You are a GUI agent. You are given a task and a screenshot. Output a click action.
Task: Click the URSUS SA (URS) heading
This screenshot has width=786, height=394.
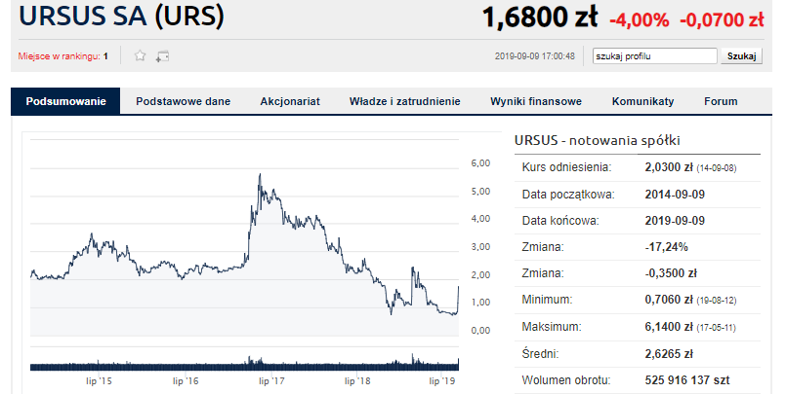tap(121, 16)
